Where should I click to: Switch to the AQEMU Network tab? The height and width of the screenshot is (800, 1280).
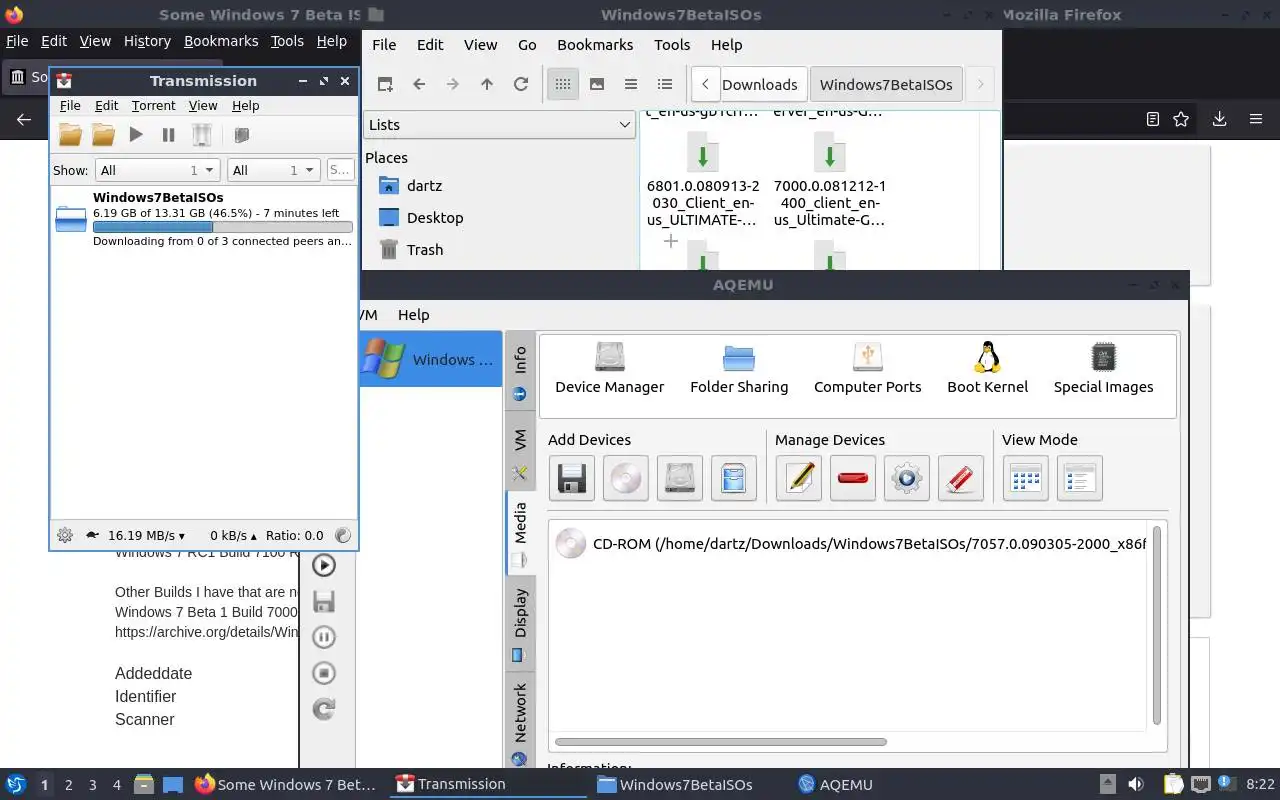520,722
